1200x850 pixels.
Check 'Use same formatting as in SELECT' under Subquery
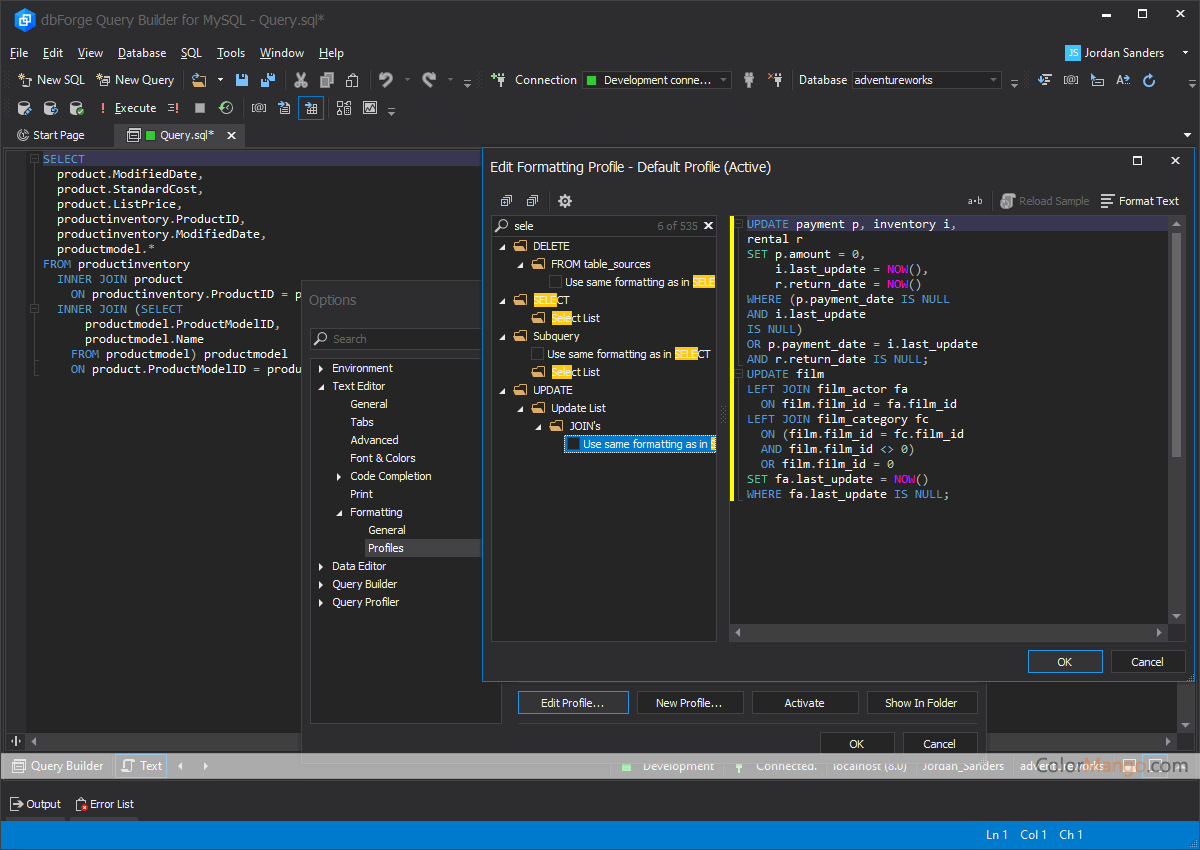coord(537,354)
